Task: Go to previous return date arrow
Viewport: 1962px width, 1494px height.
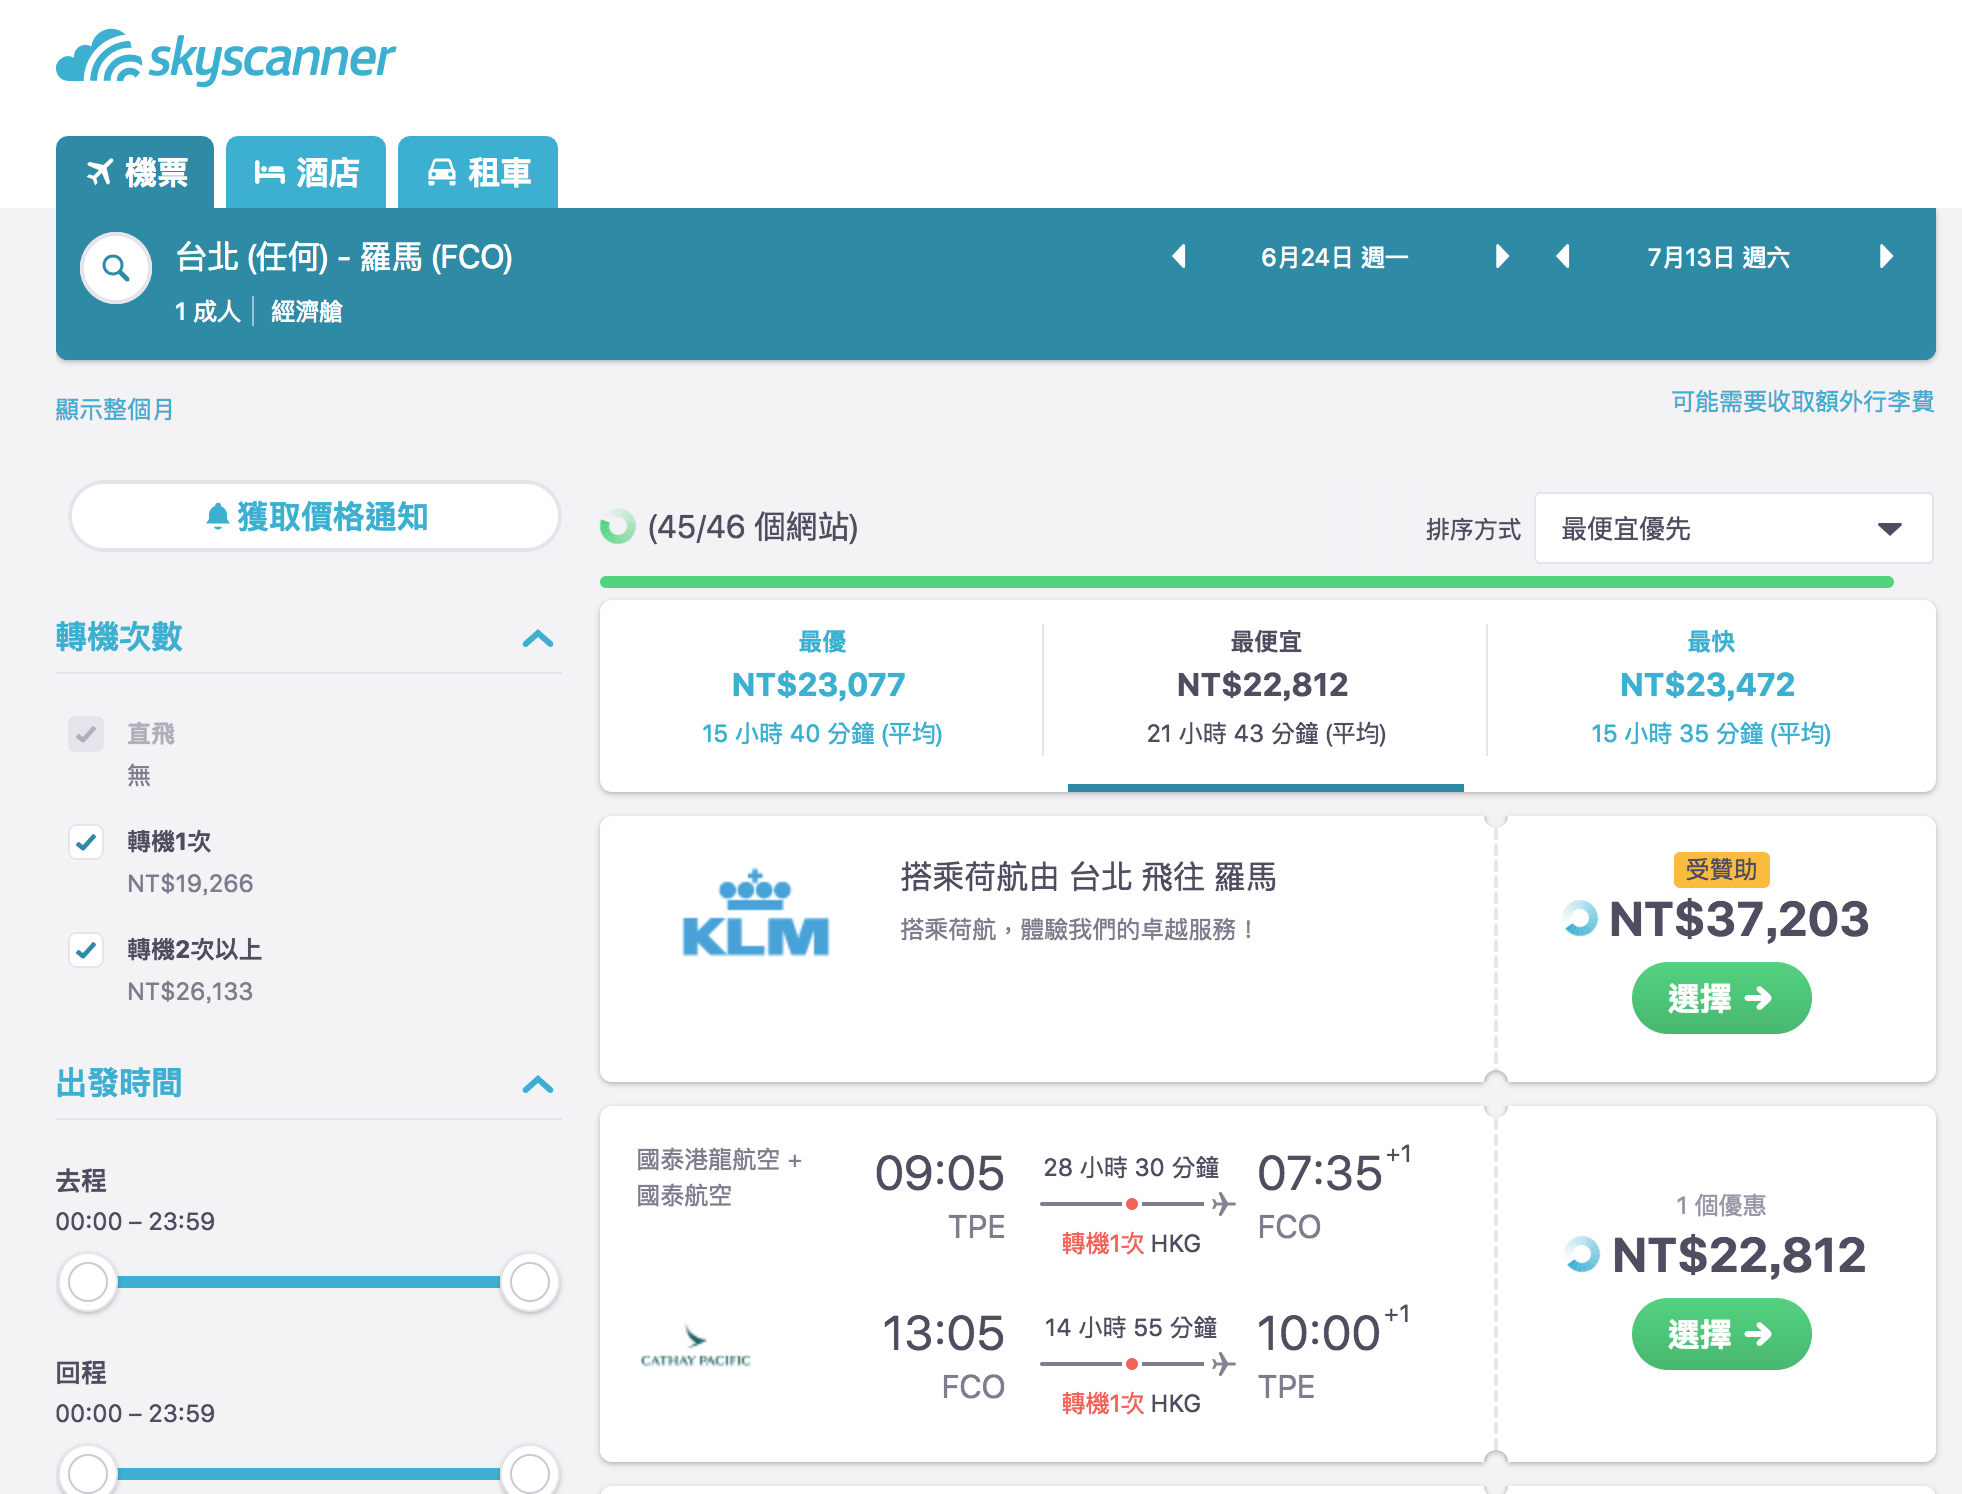Action: pos(1563,257)
